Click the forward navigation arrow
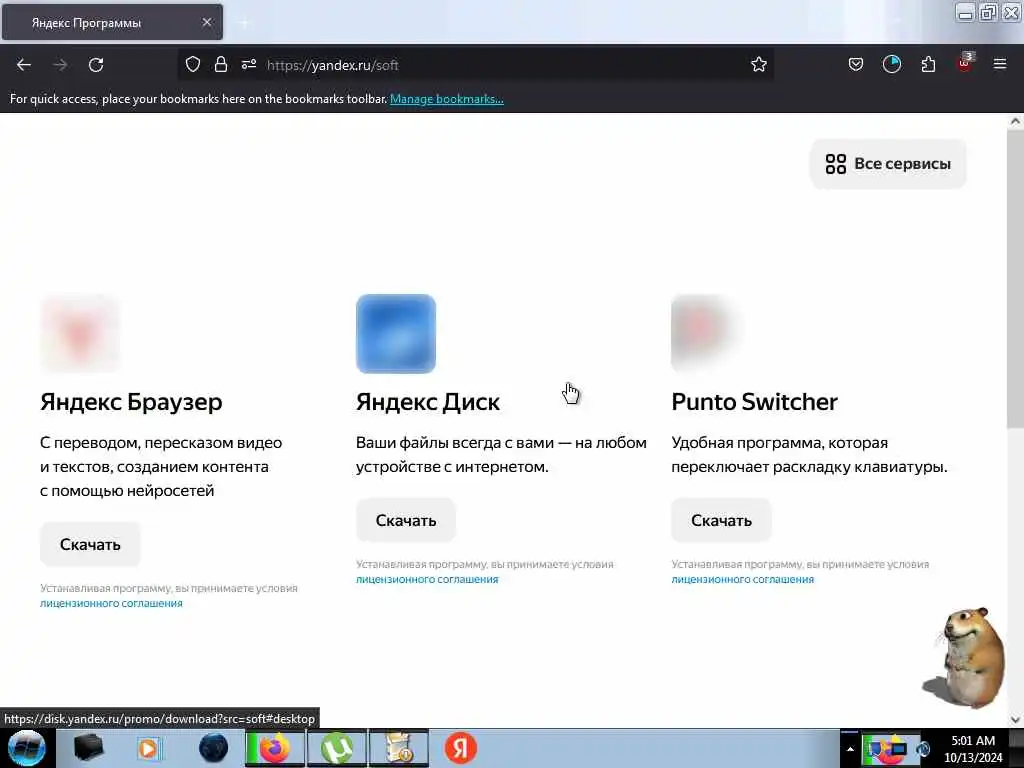 click(60, 65)
